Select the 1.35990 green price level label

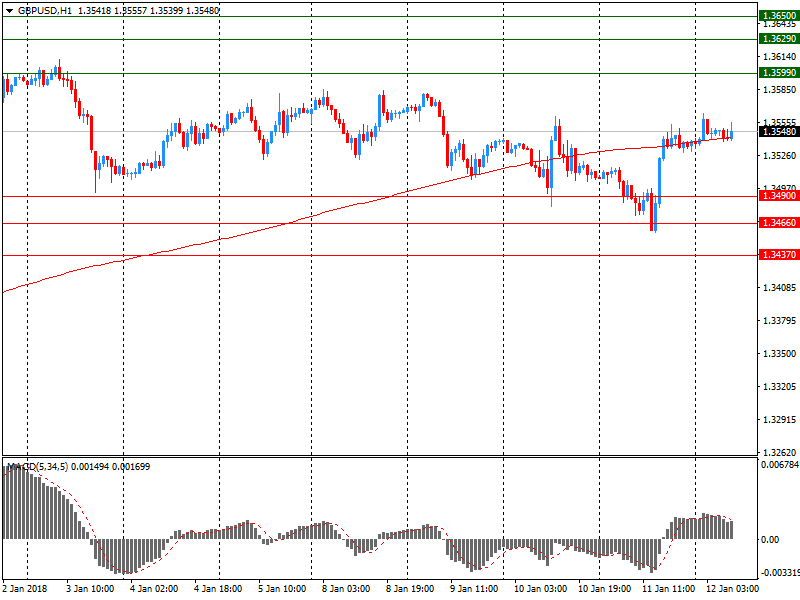click(x=779, y=72)
